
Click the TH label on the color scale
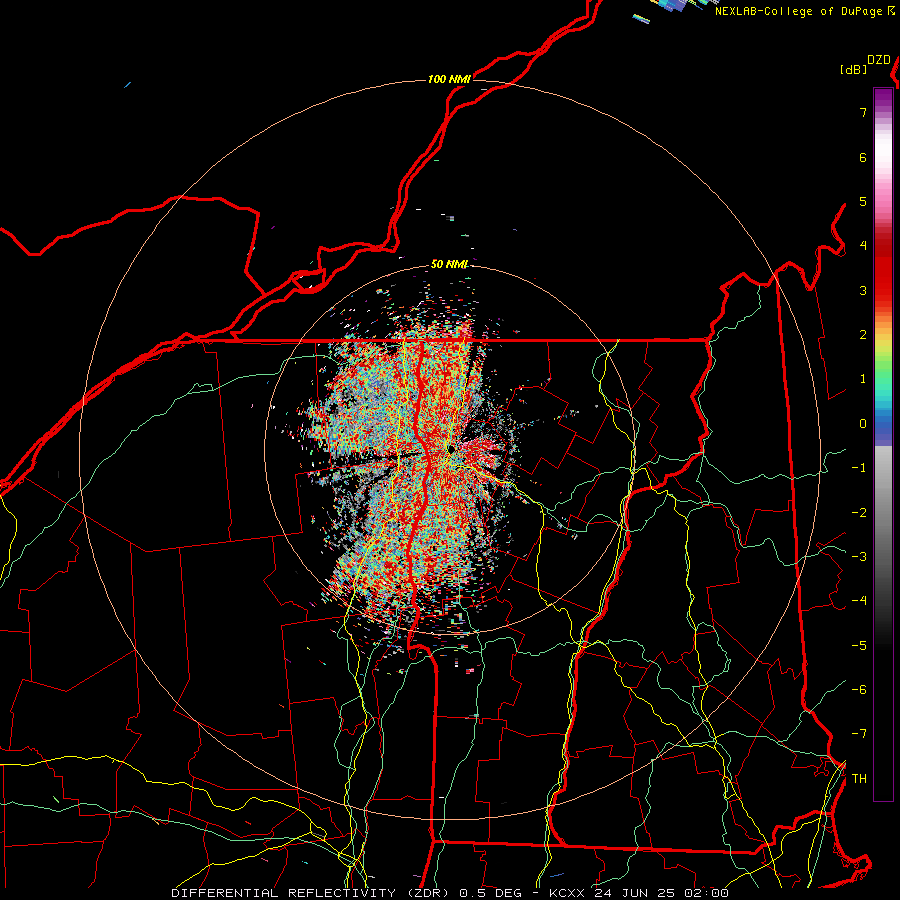coord(859,779)
